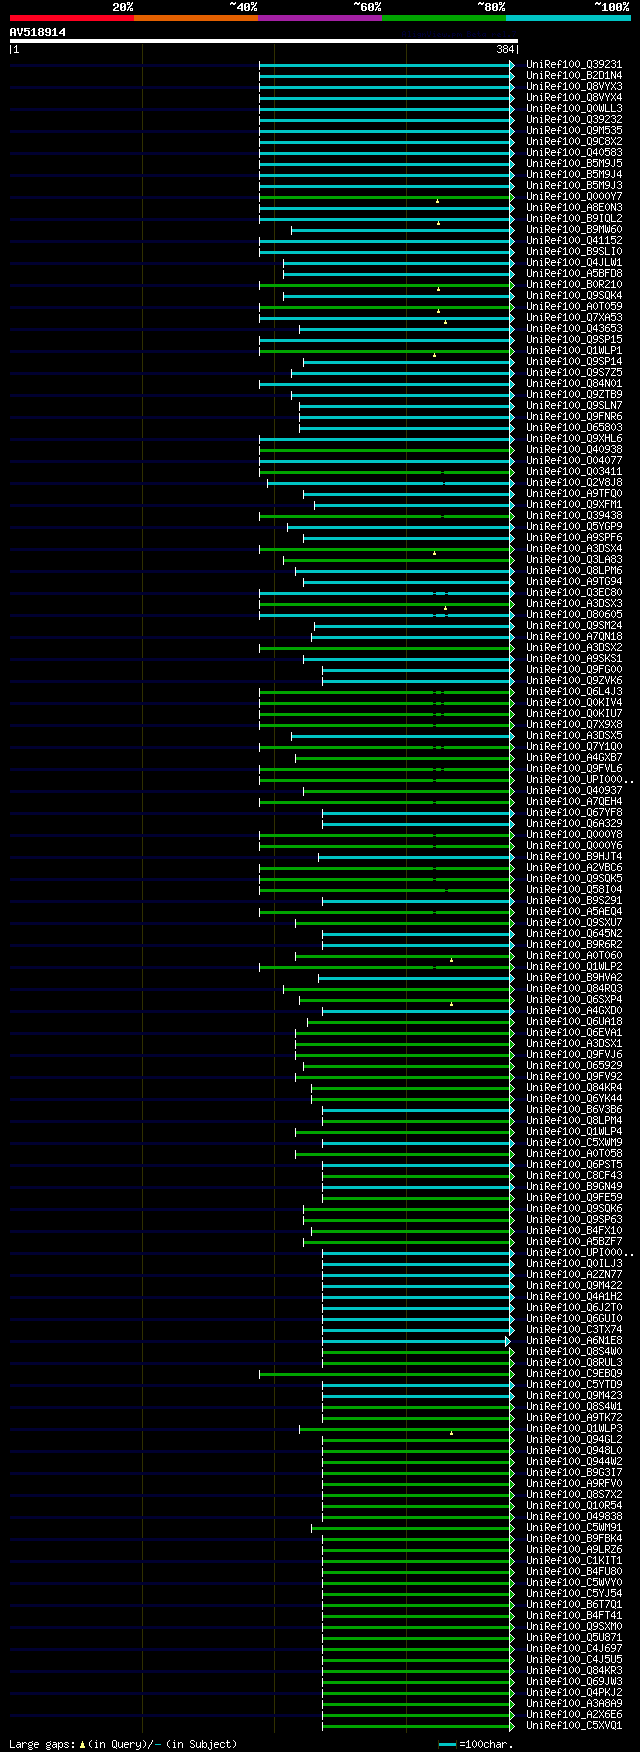
Task: Select the AV518914 query title
Action: (38, 32)
